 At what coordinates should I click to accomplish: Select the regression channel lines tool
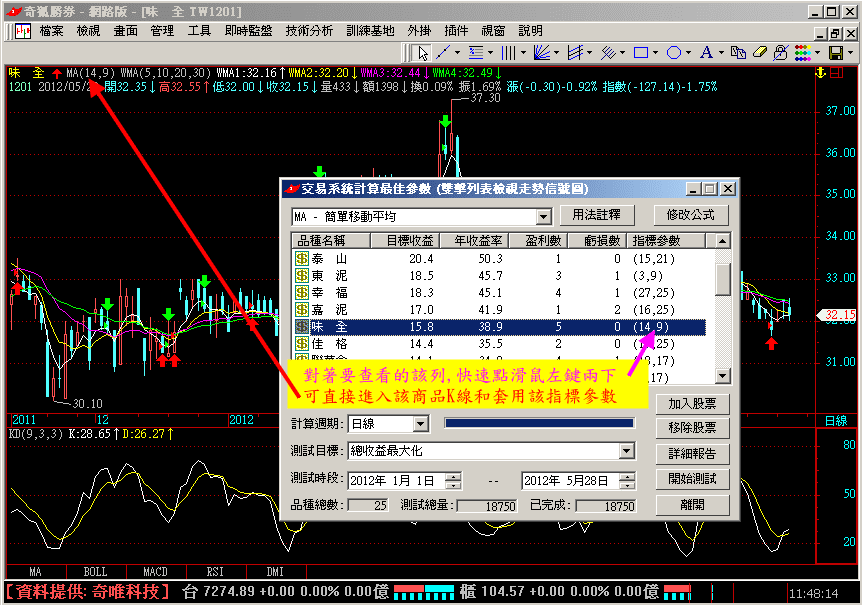pyautogui.click(x=575, y=53)
